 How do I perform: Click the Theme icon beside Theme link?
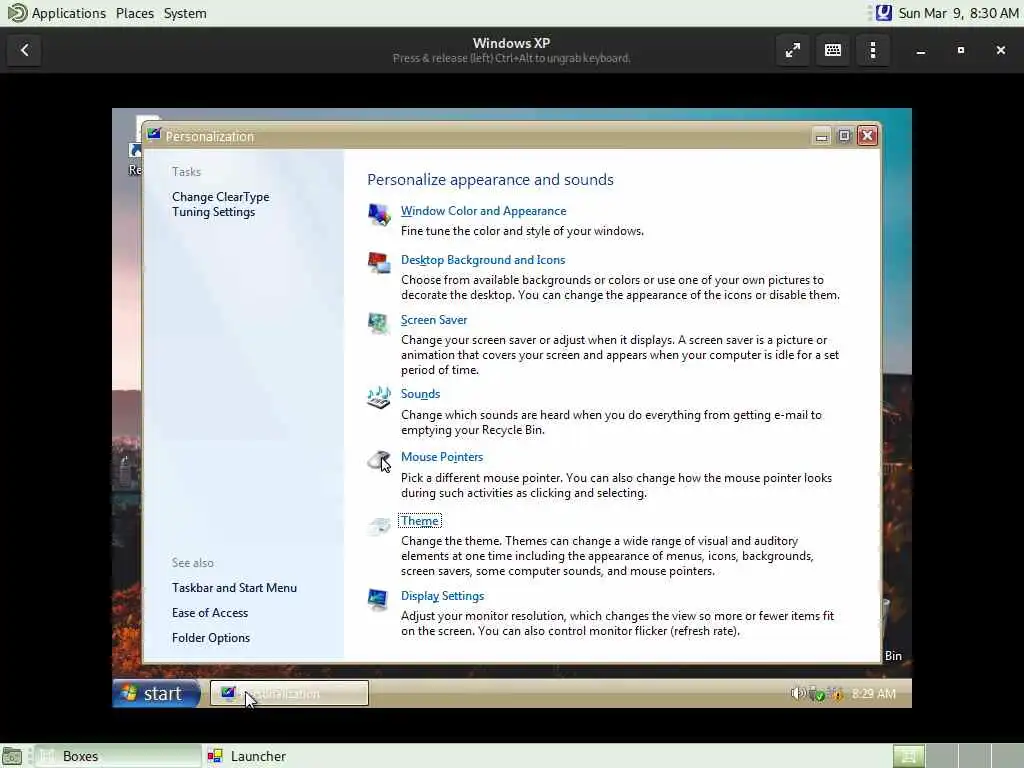(379, 525)
